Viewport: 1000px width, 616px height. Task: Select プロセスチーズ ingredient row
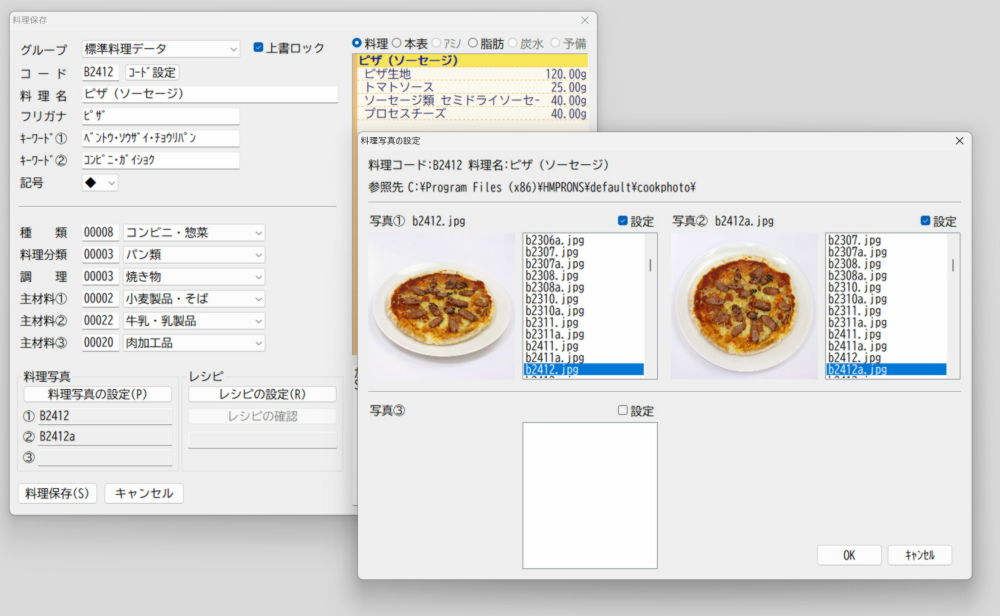point(472,114)
